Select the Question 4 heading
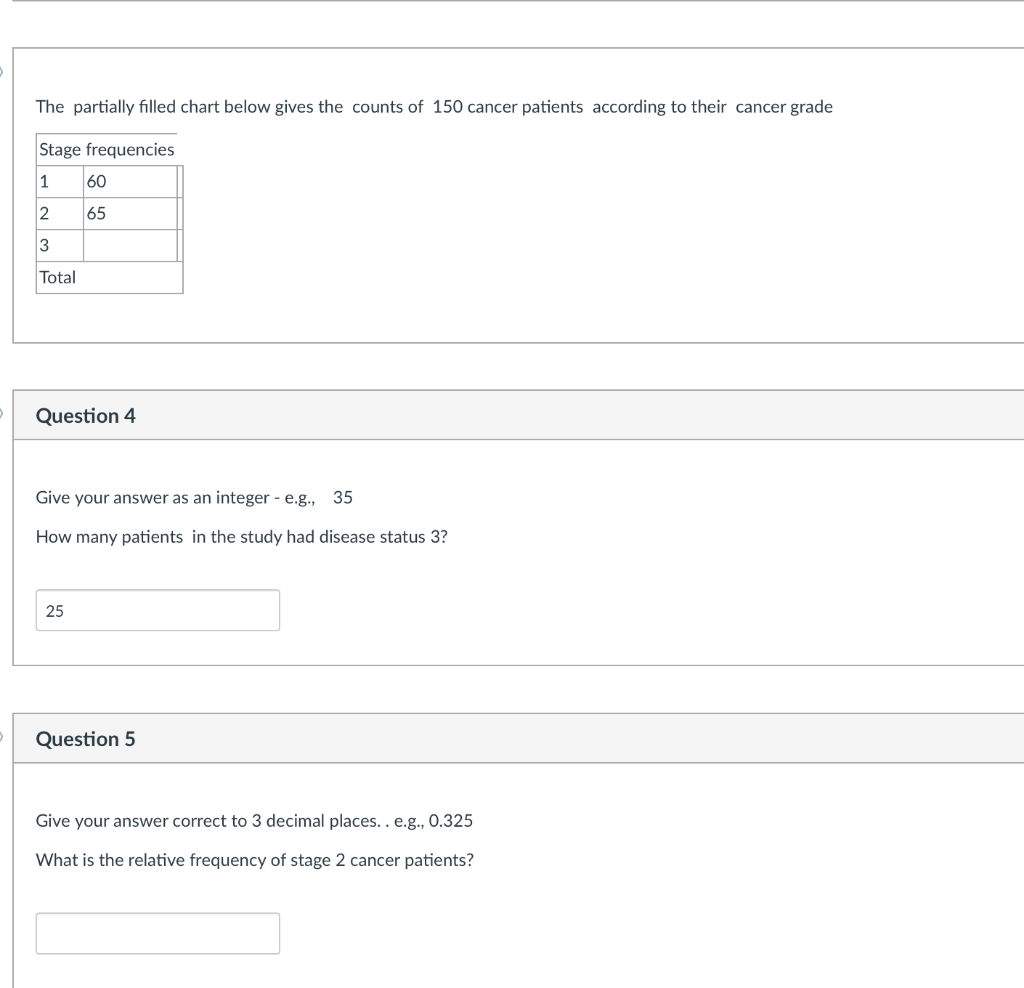1024x988 pixels. pyautogui.click(x=86, y=415)
